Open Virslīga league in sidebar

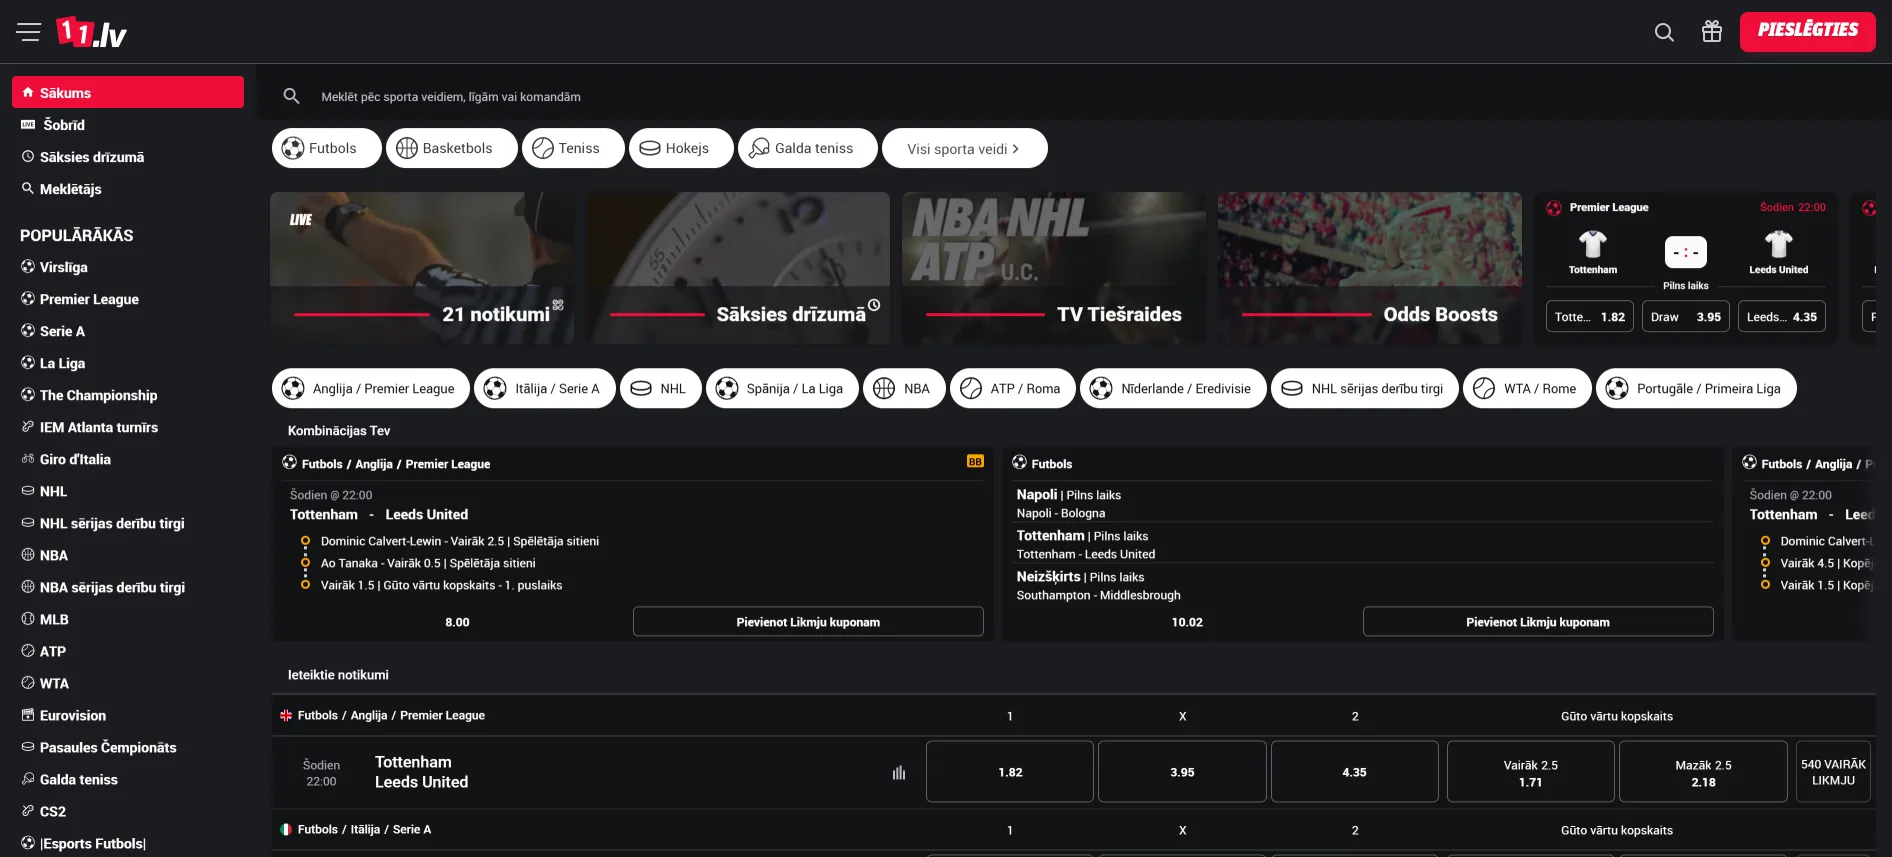click(x=128, y=267)
